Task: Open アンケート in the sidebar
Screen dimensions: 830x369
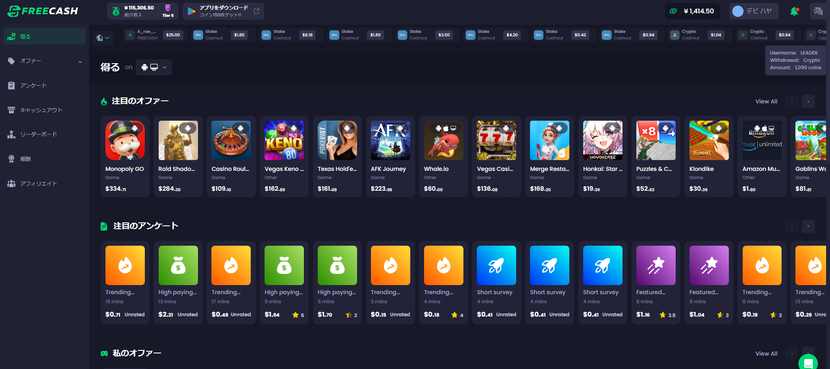Action: click(x=44, y=85)
